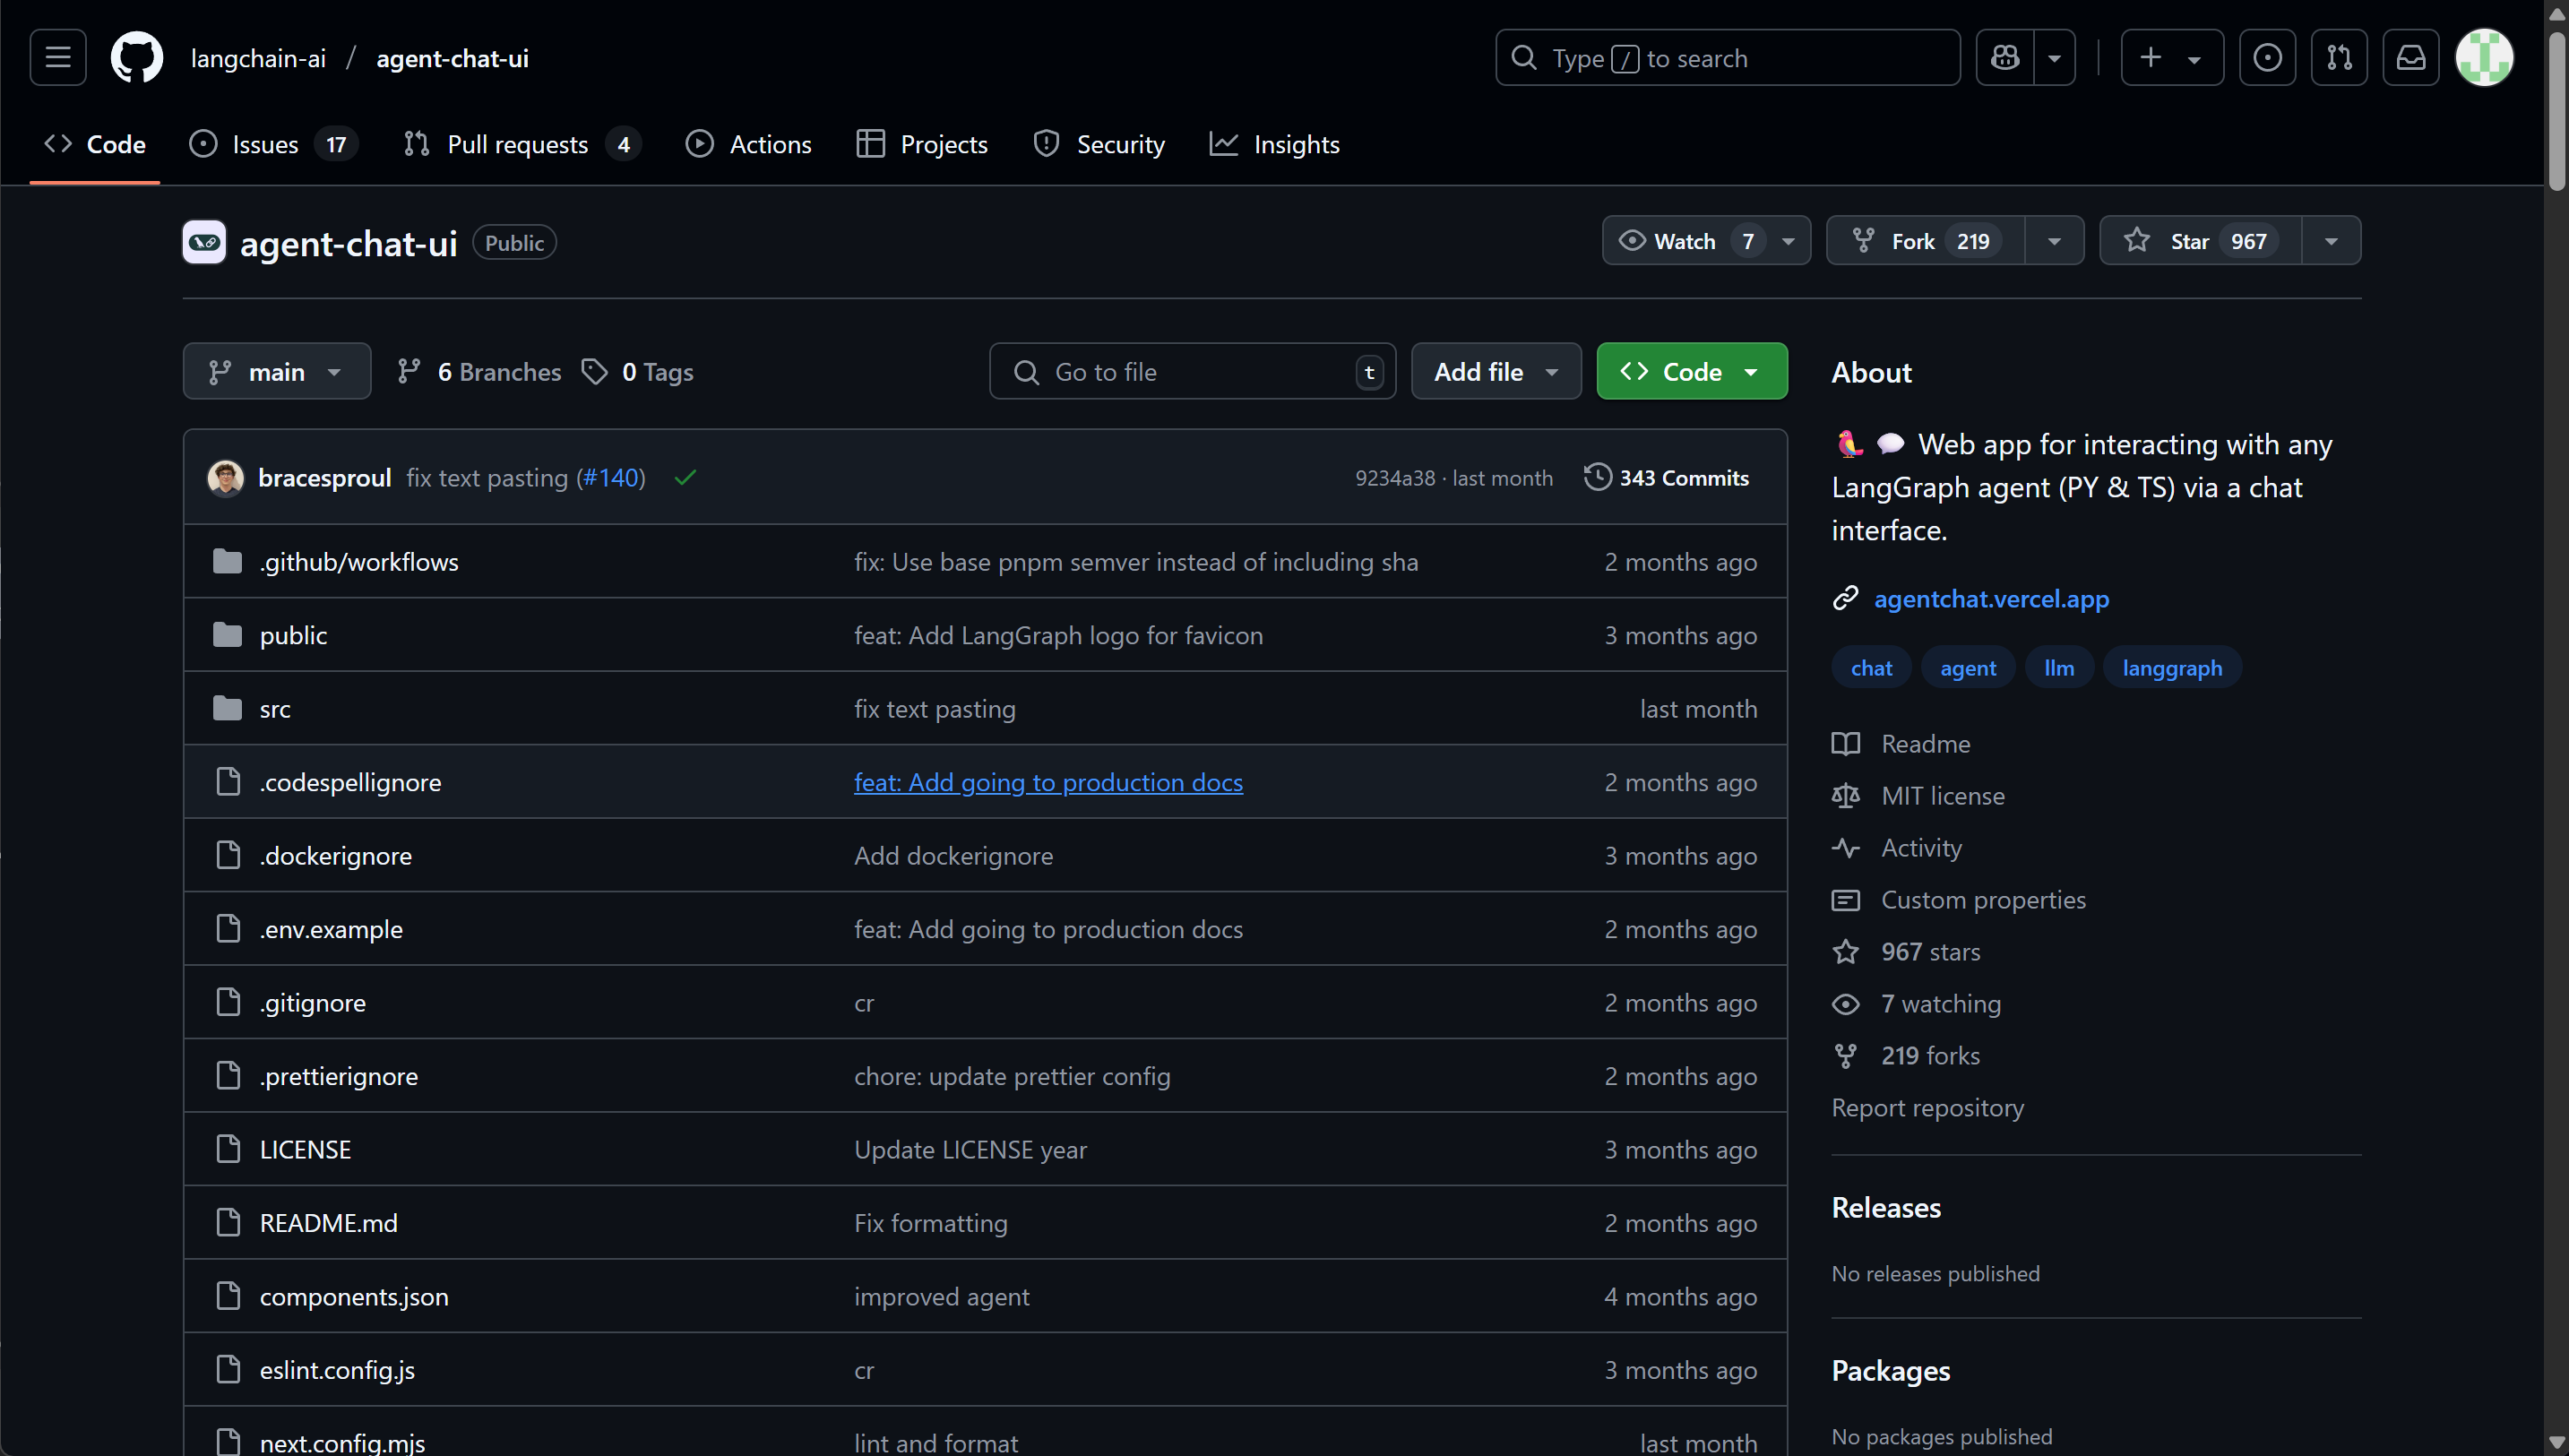Open the .gitignore file
Viewport: 2569px width, 1456px height.
tap(312, 1003)
